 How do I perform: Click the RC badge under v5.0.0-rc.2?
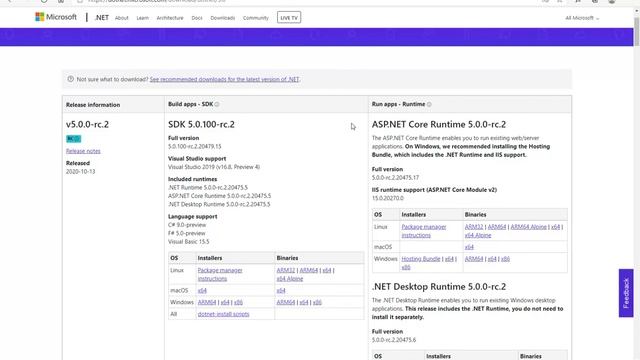[x=73, y=139]
